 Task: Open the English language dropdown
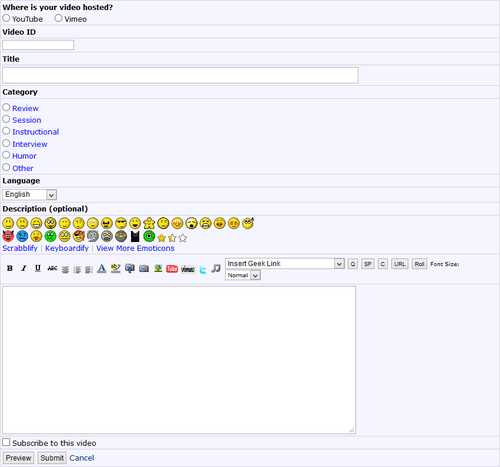29,194
